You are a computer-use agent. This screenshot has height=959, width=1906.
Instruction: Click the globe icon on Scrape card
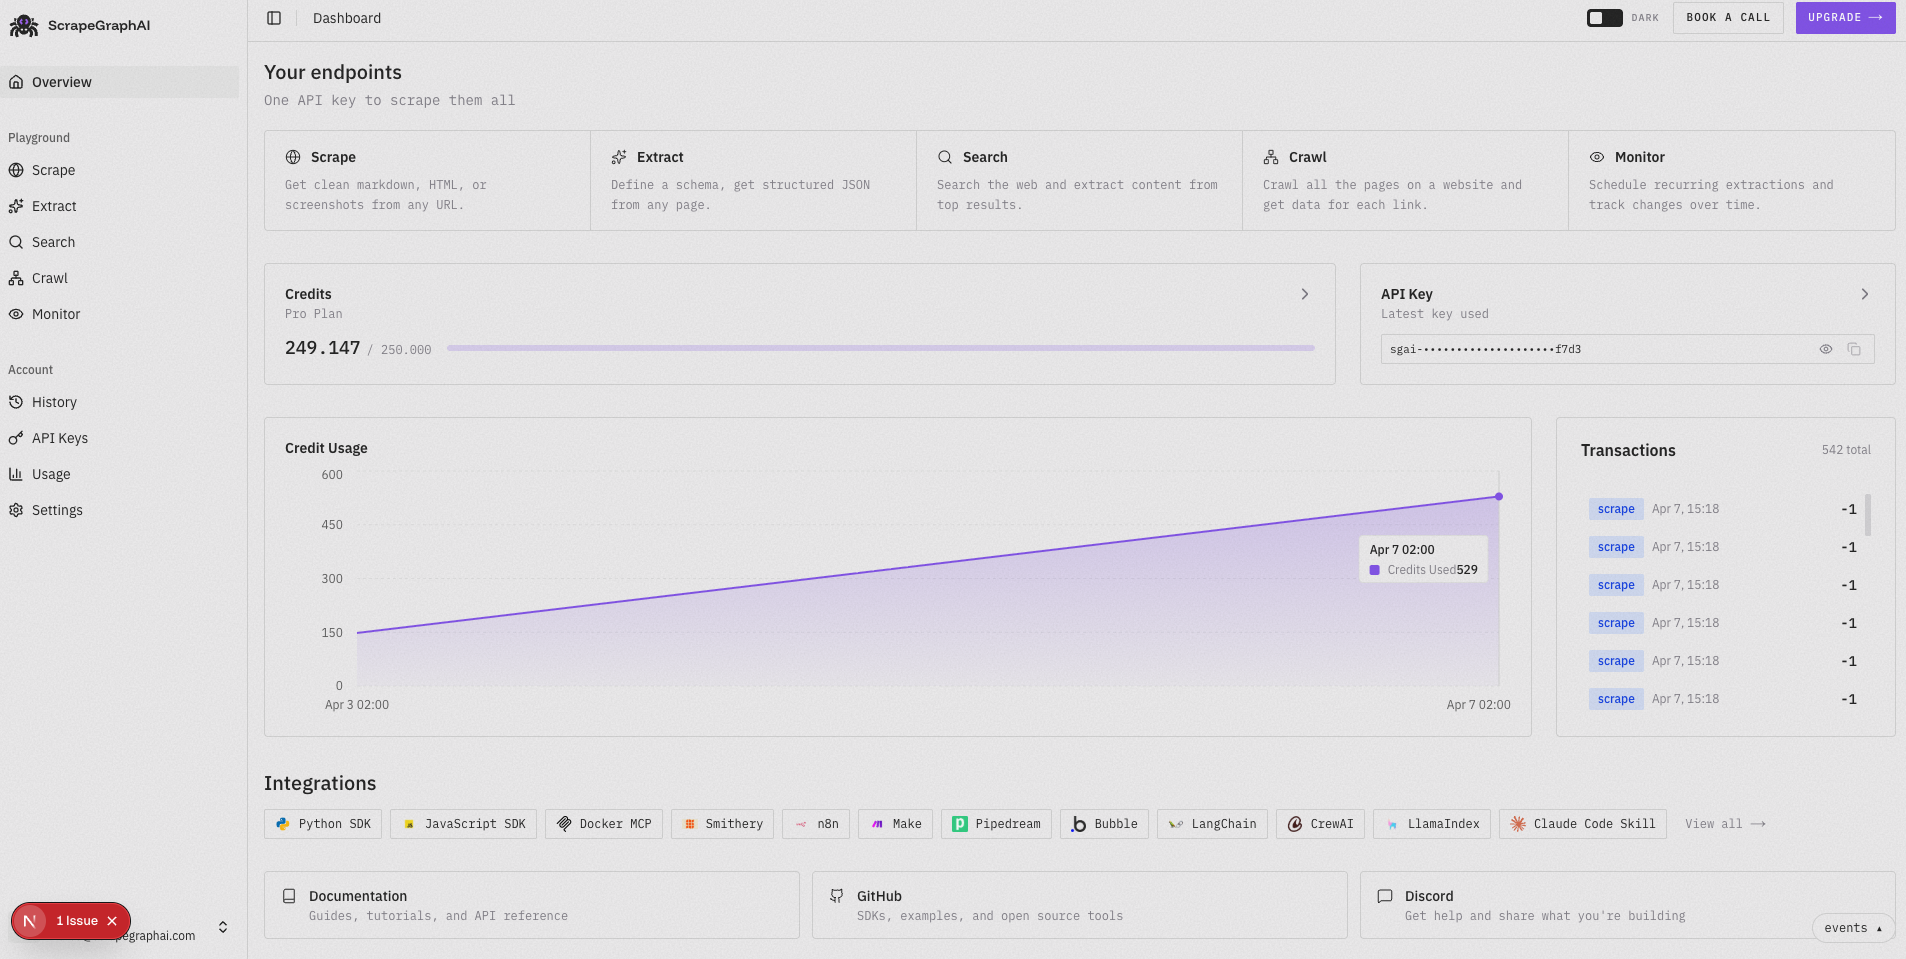[293, 157]
